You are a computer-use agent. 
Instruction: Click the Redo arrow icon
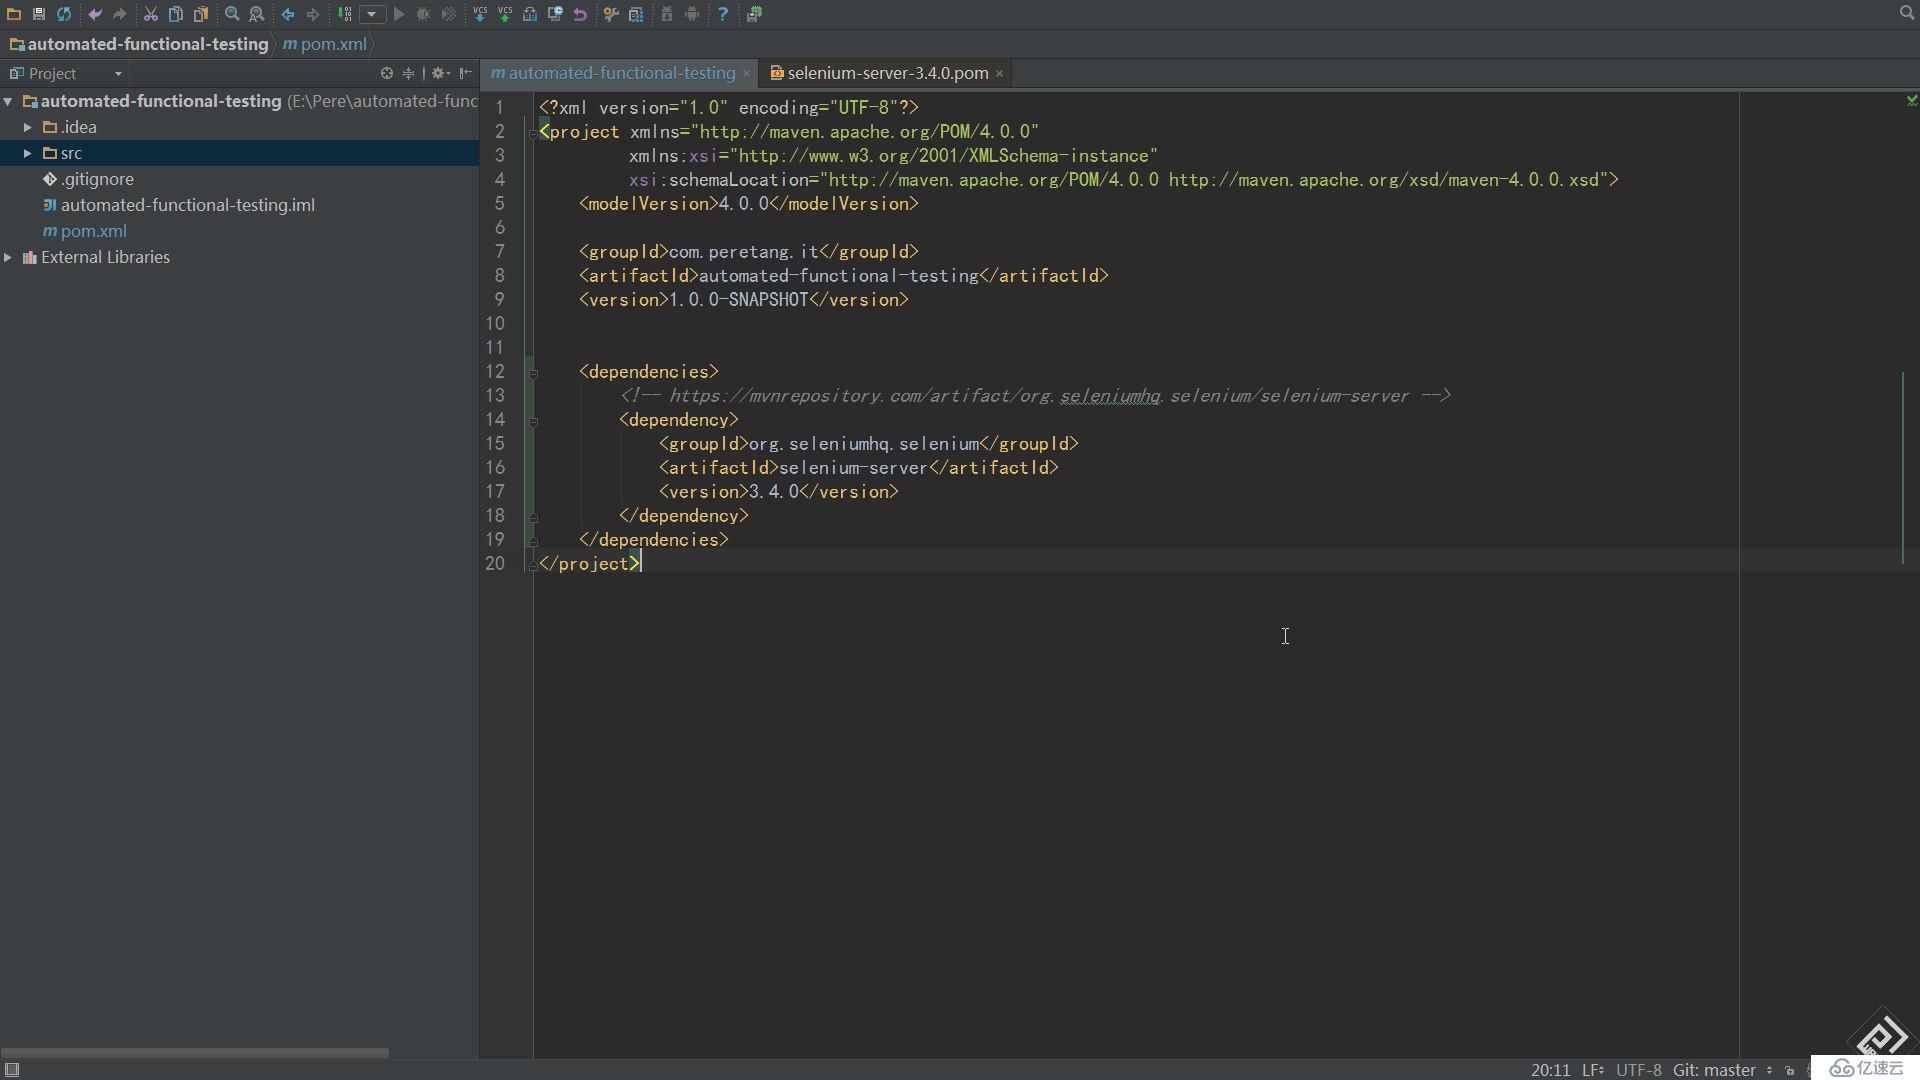120,14
